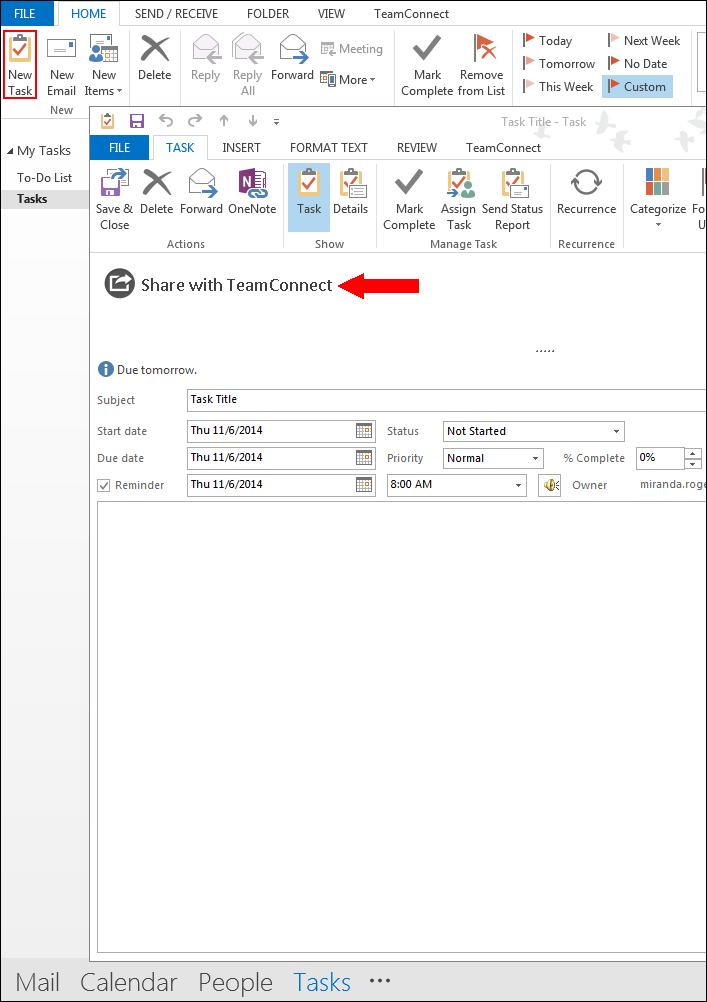Image resolution: width=707 pixels, height=1002 pixels.
Task: Show the Task view
Action: [309, 197]
